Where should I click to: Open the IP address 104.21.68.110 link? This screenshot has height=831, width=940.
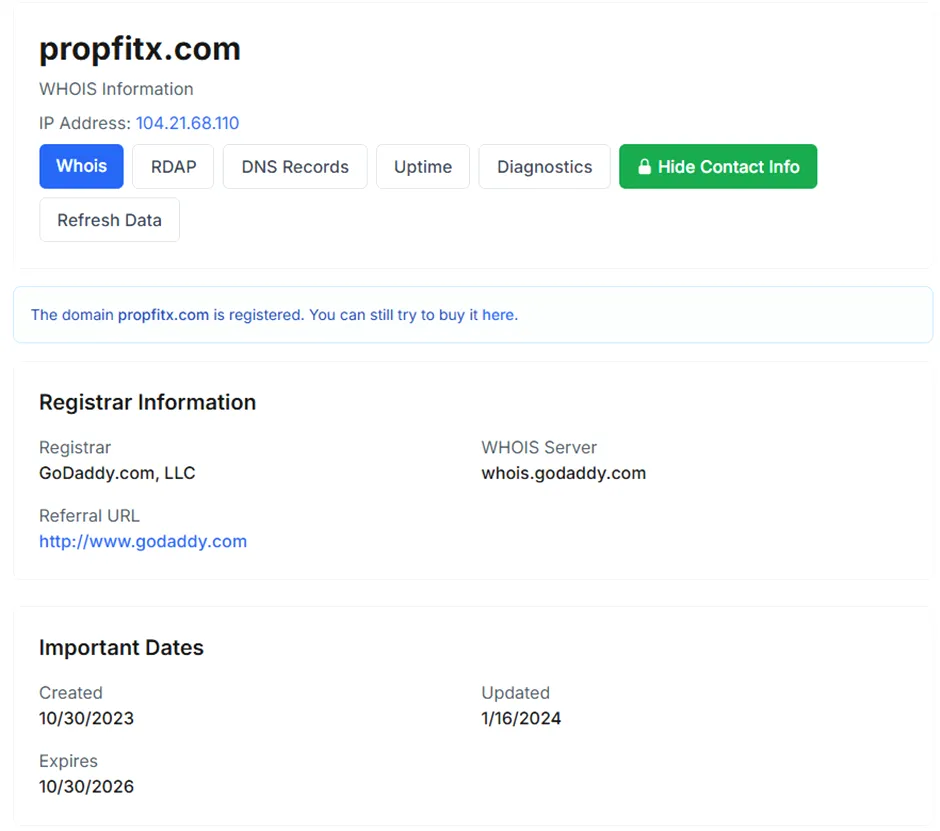pos(187,123)
